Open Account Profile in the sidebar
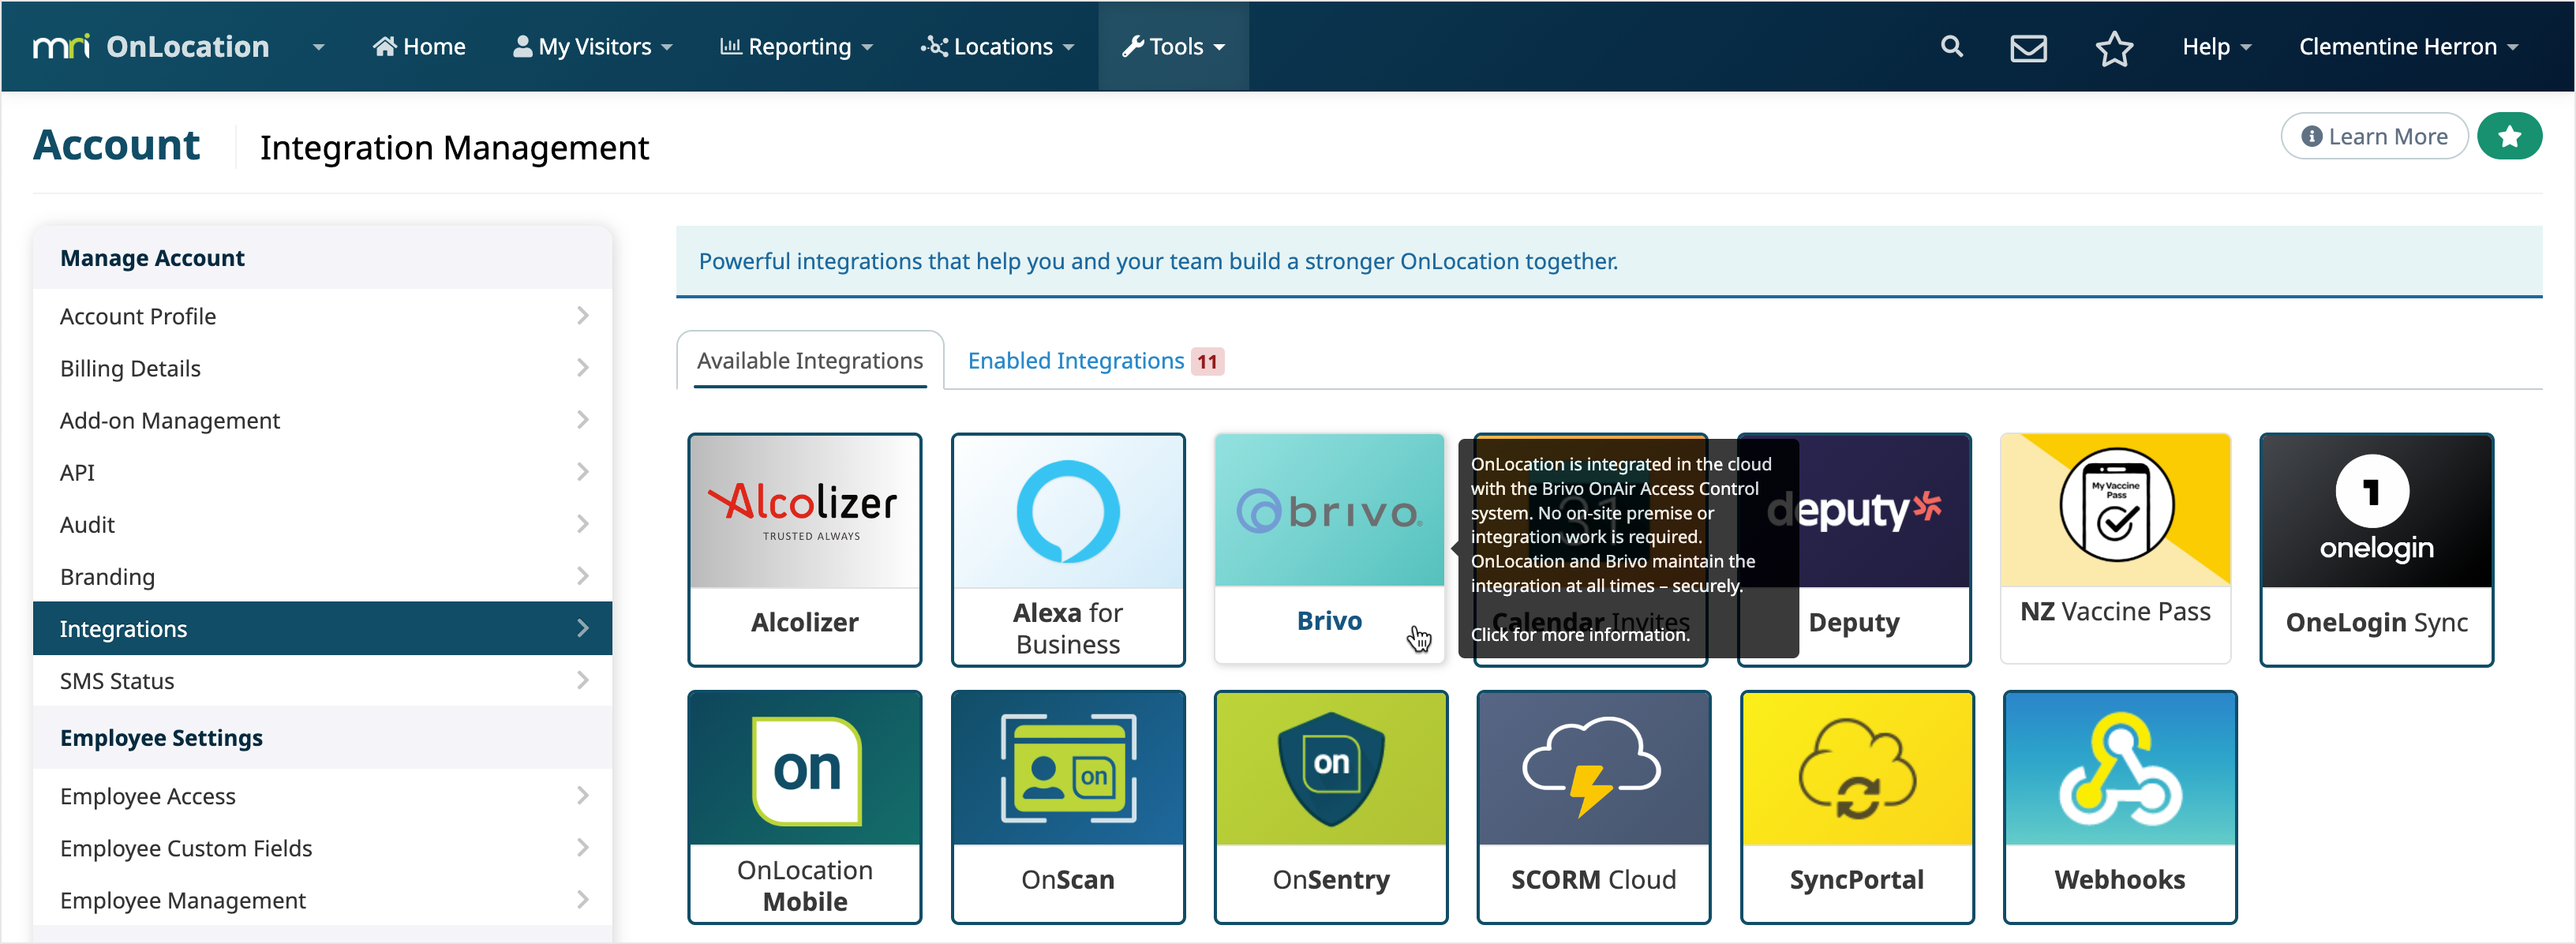2576x944 pixels. 322,316
